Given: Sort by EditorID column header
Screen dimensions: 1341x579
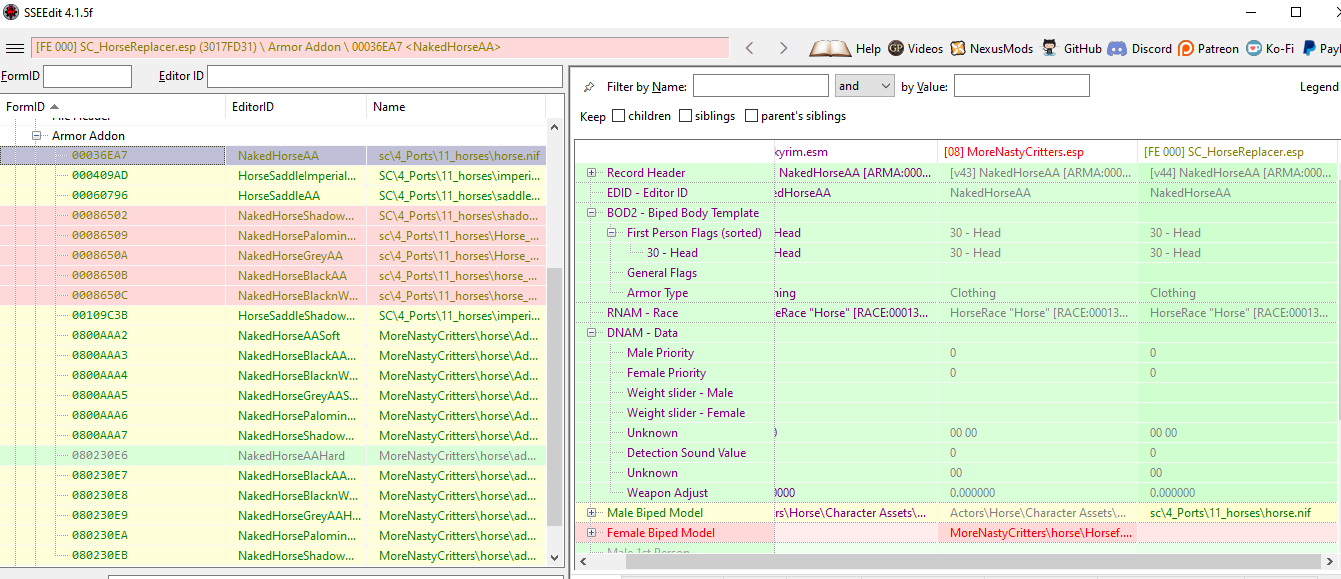Looking at the screenshot, I should pyautogui.click(x=296, y=106).
